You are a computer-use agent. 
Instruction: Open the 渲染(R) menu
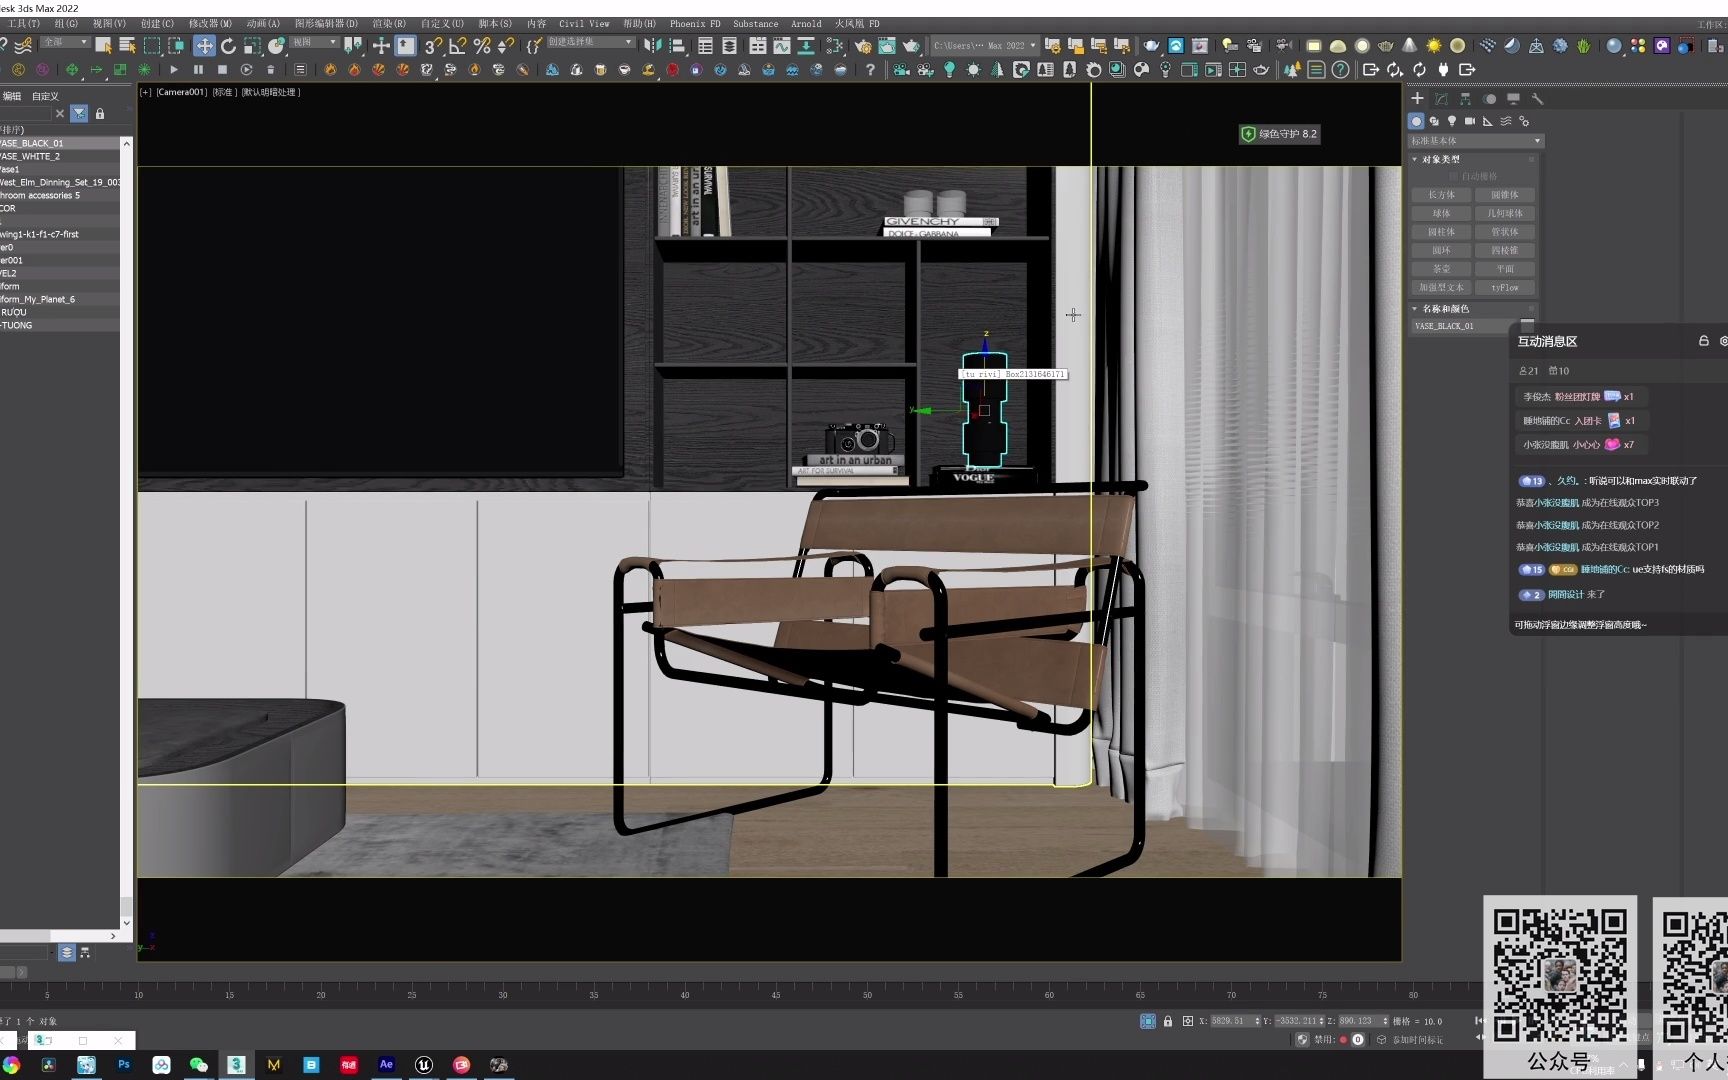pos(389,23)
